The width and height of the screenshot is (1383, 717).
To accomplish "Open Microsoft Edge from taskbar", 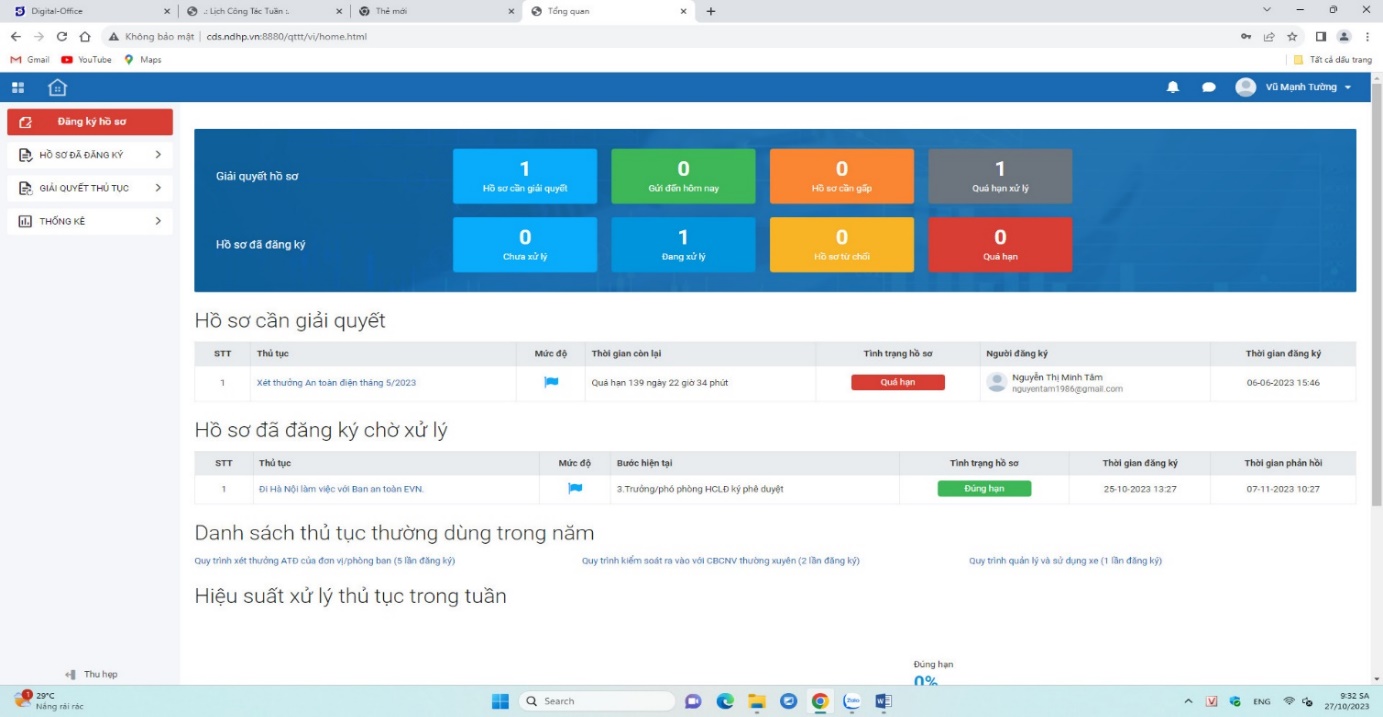I will pos(725,701).
